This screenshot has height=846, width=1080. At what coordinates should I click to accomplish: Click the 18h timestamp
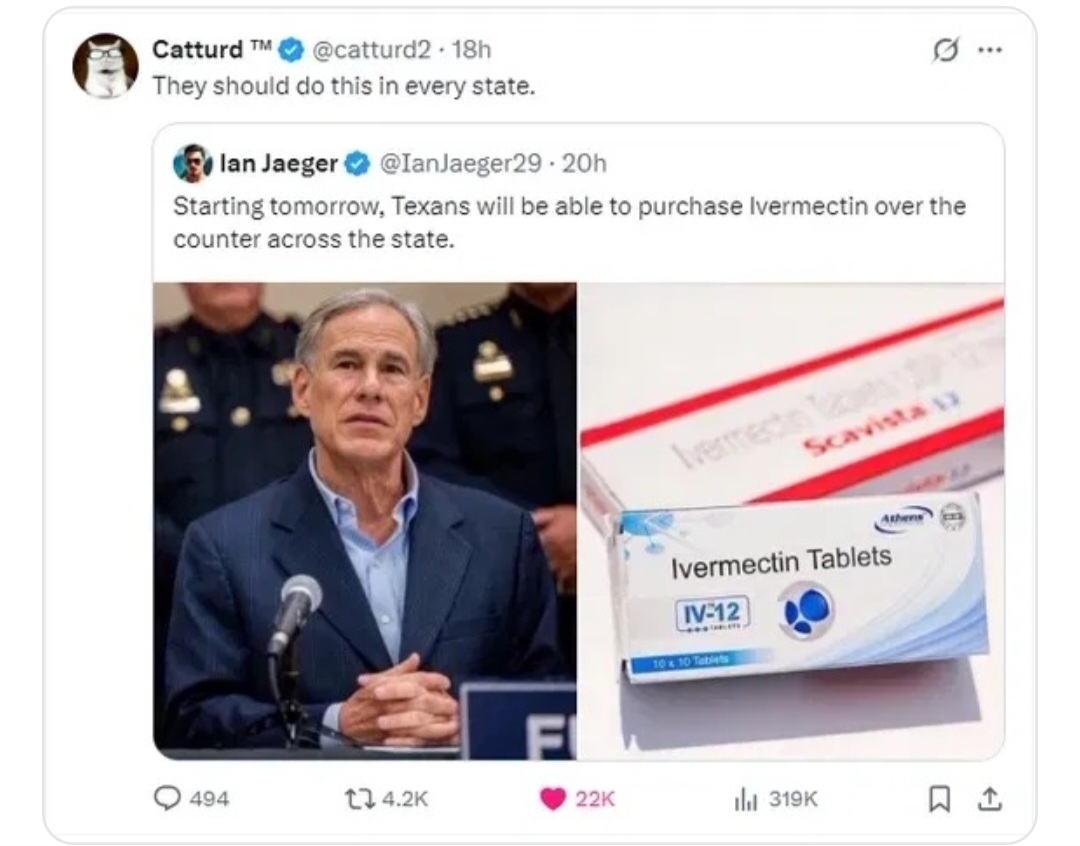coord(471,50)
